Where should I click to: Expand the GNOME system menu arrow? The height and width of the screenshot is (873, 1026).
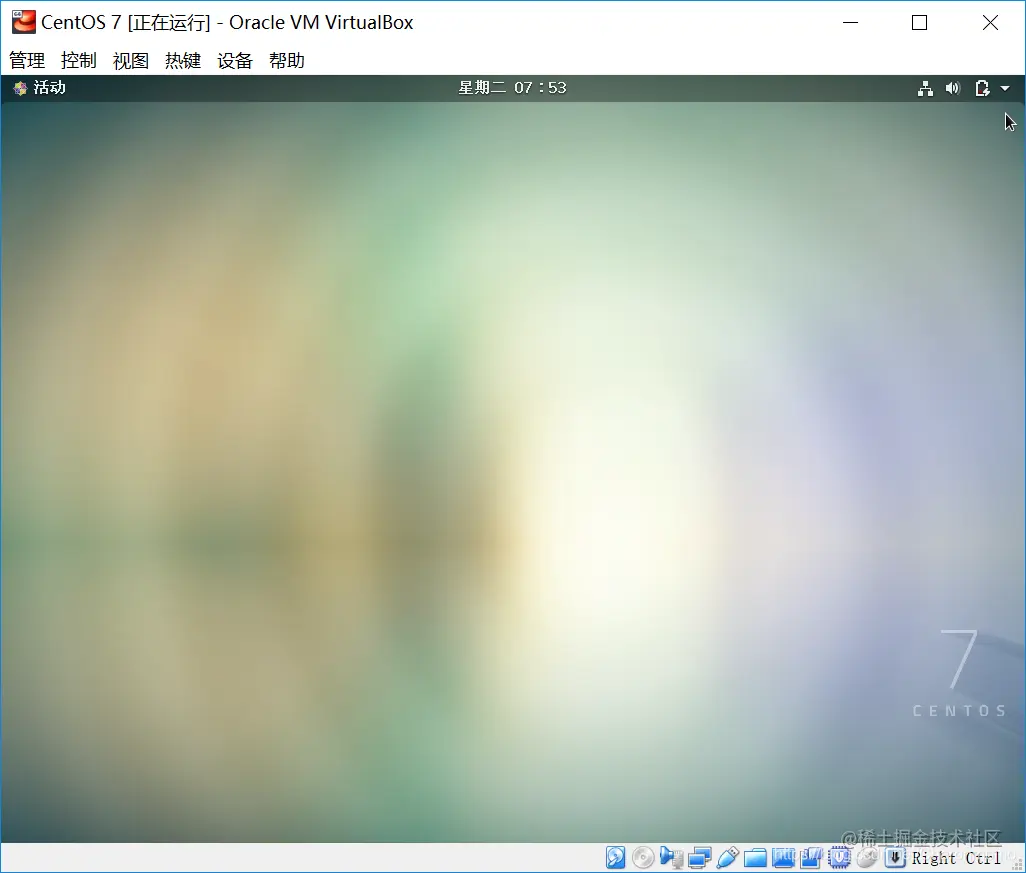pos(1005,88)
